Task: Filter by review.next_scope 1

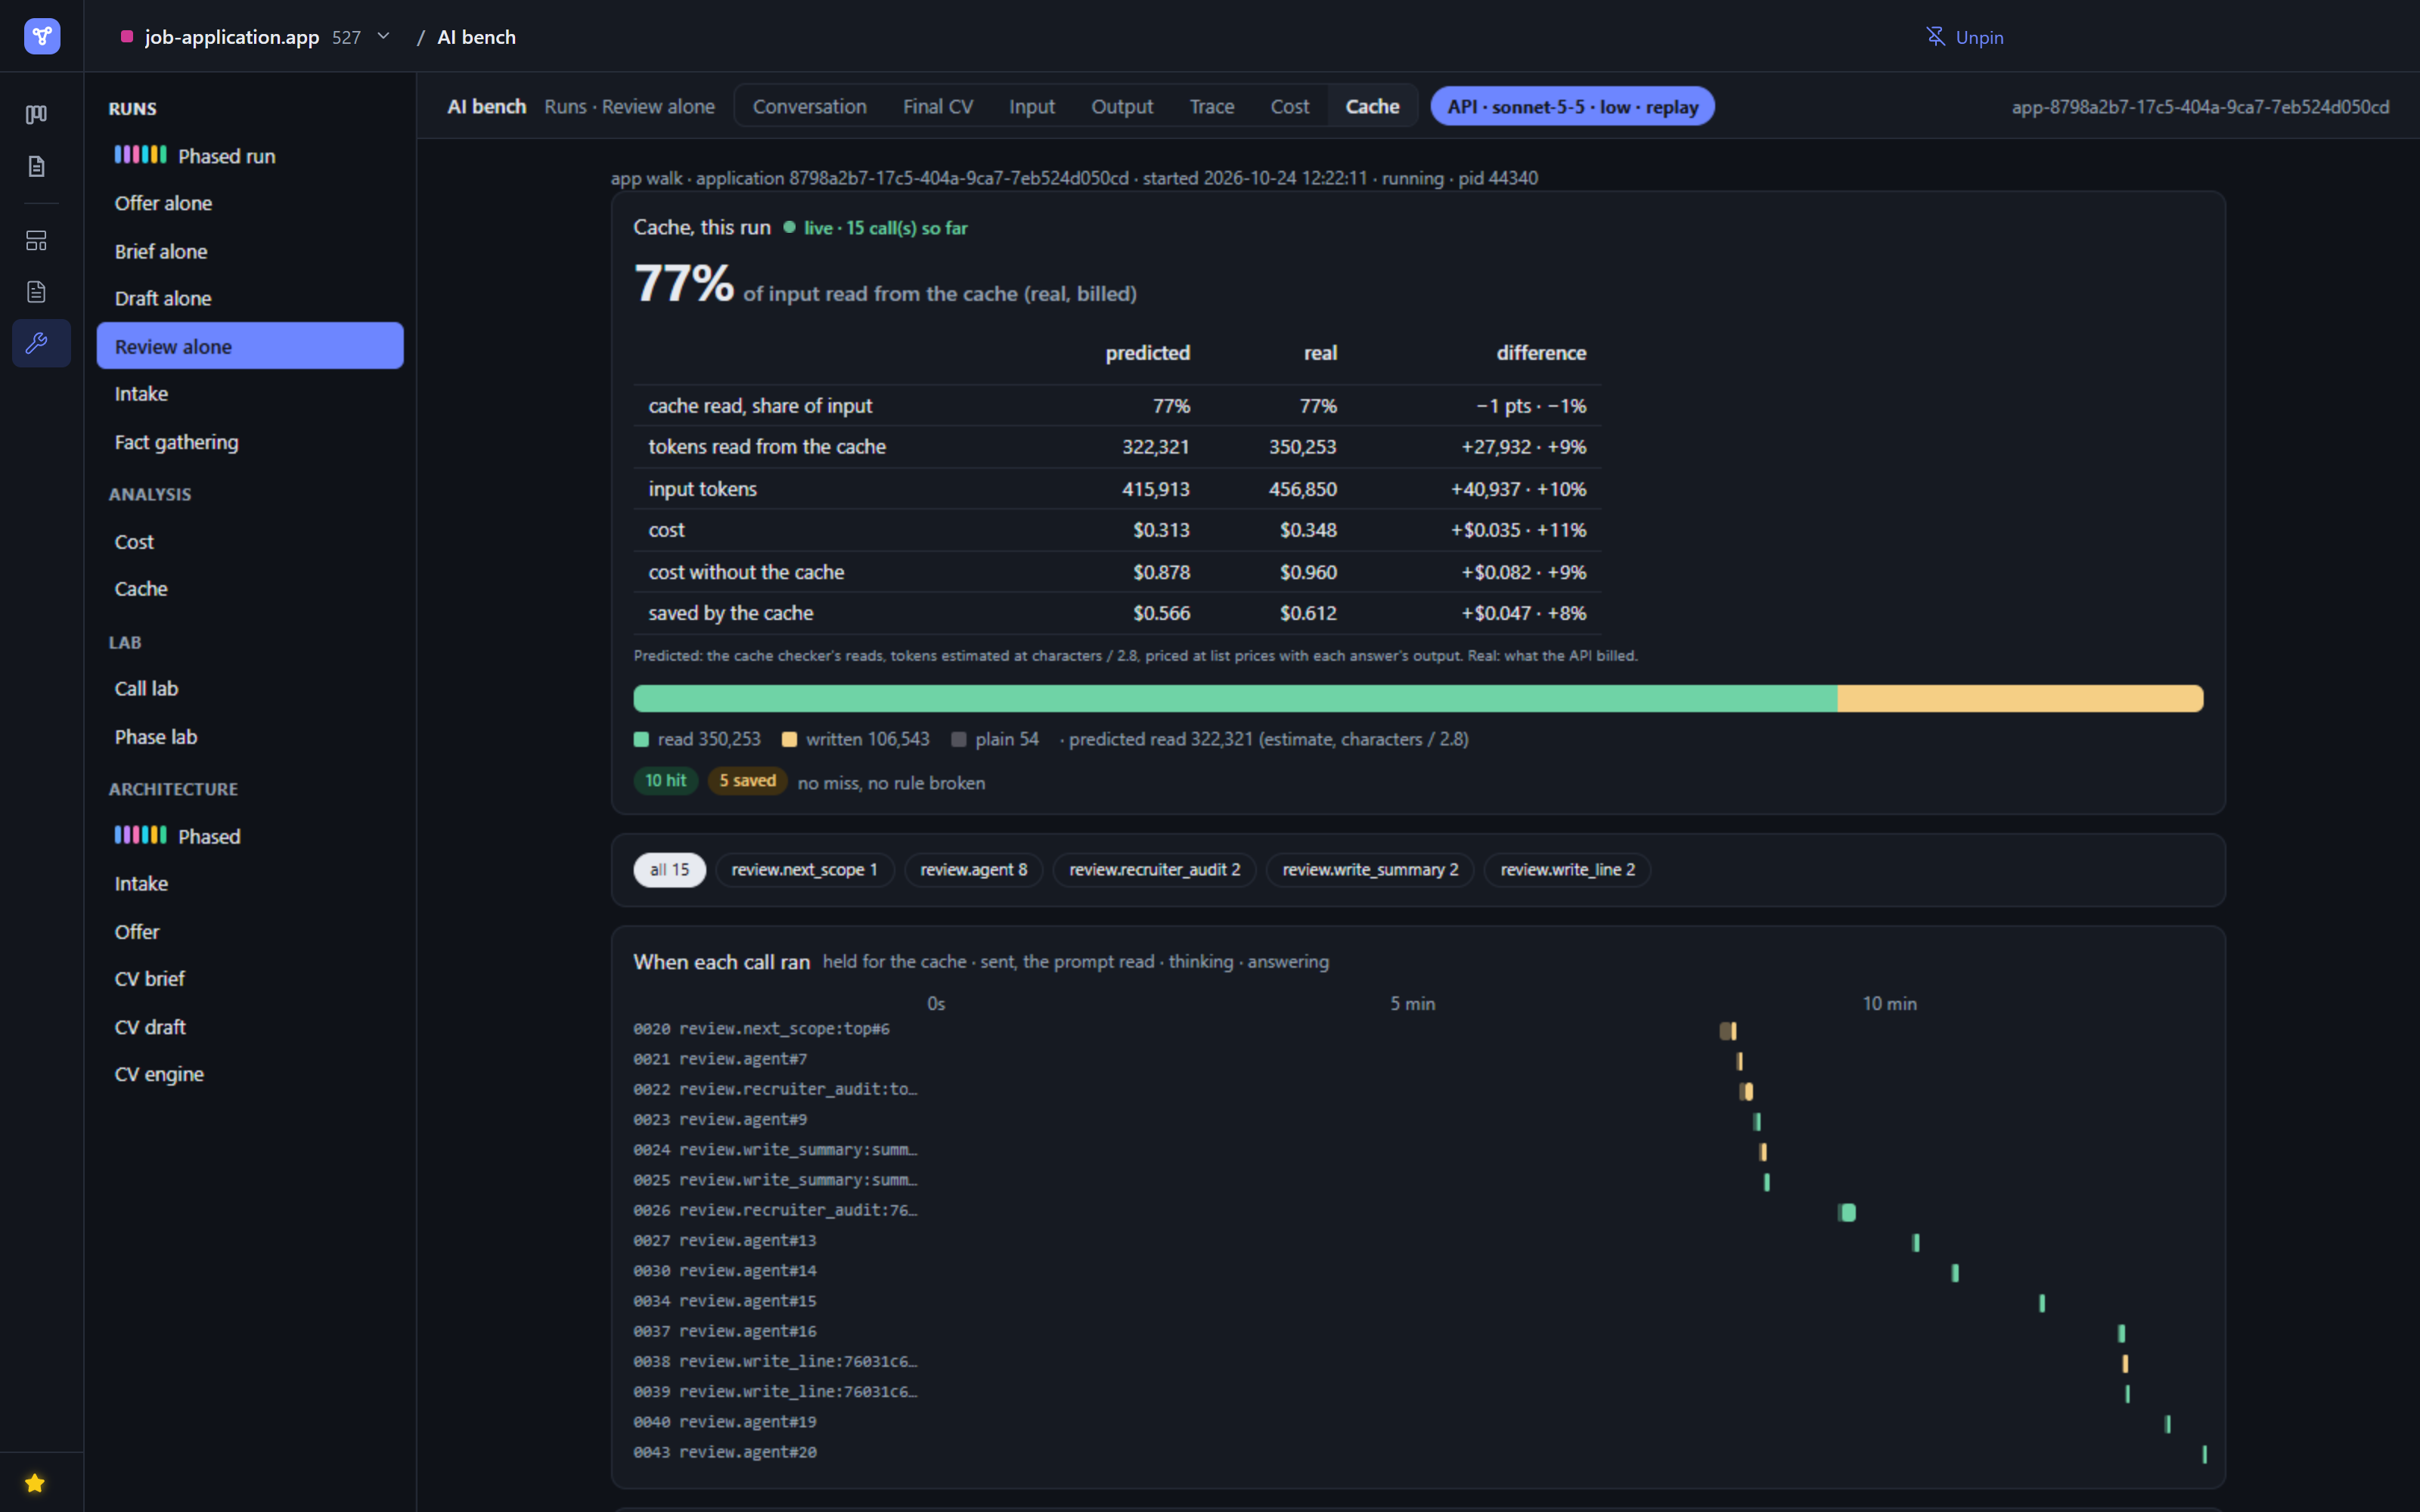Action: tap(804, 870)
